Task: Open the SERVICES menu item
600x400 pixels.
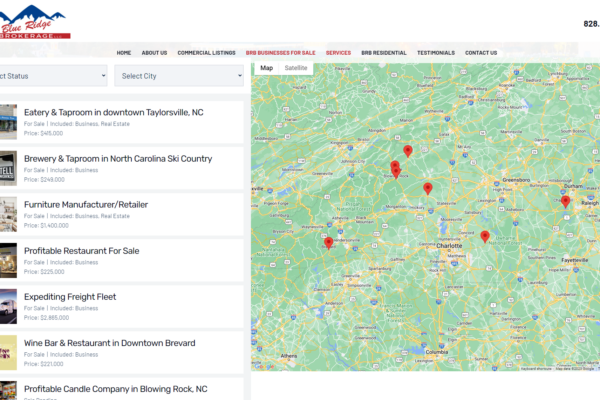Action: tap(338, 53)
